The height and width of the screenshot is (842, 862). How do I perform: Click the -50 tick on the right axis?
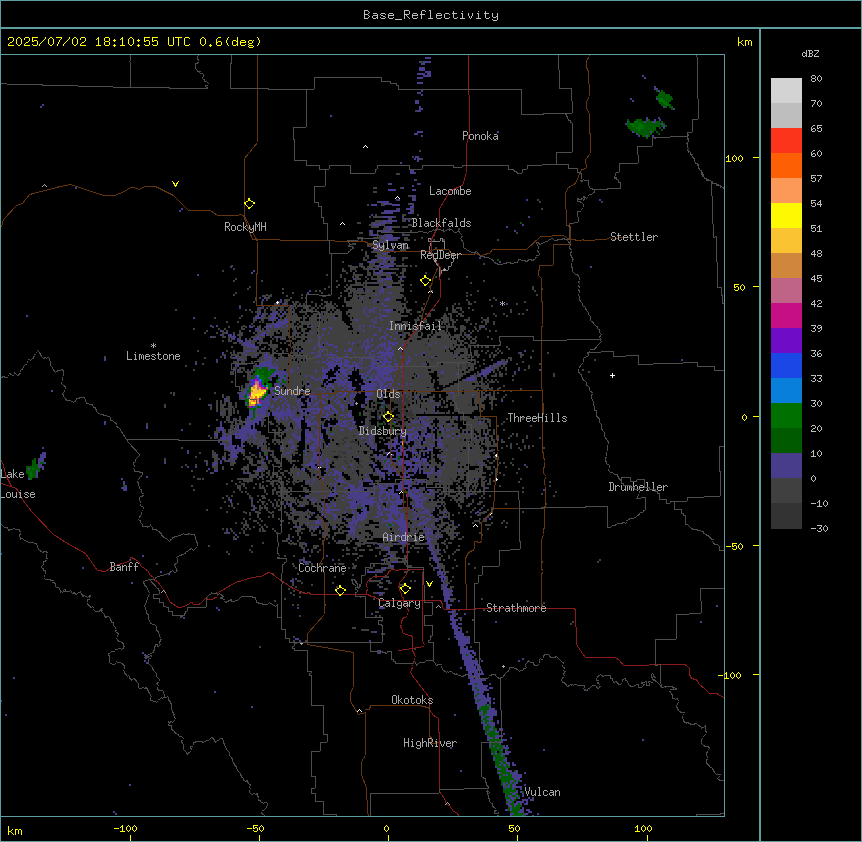(734, 546)
